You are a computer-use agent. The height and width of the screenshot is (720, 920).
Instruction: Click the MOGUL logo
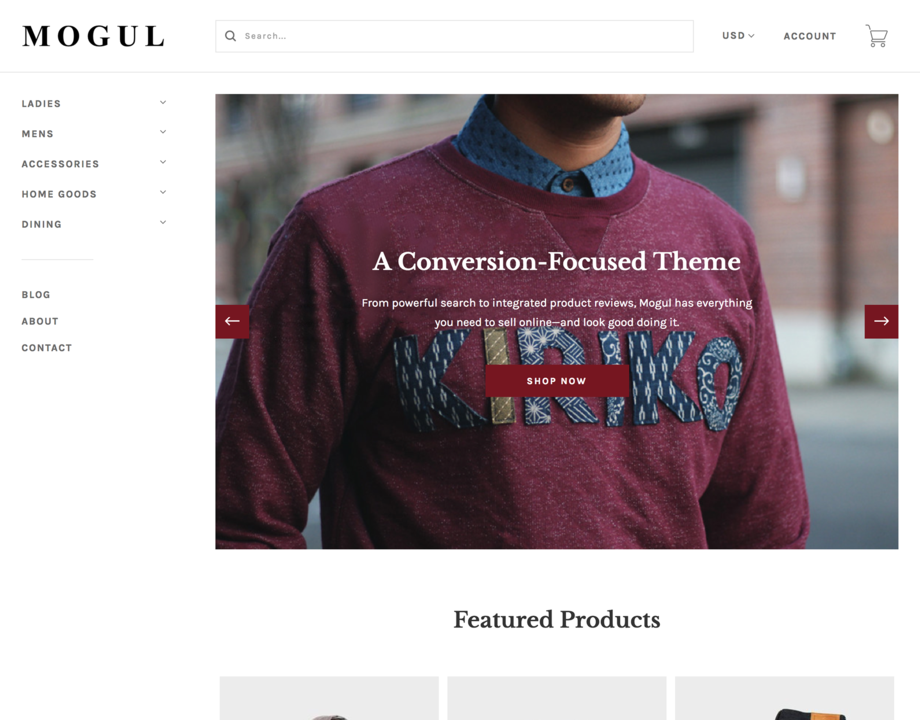(x=94, y=36)
